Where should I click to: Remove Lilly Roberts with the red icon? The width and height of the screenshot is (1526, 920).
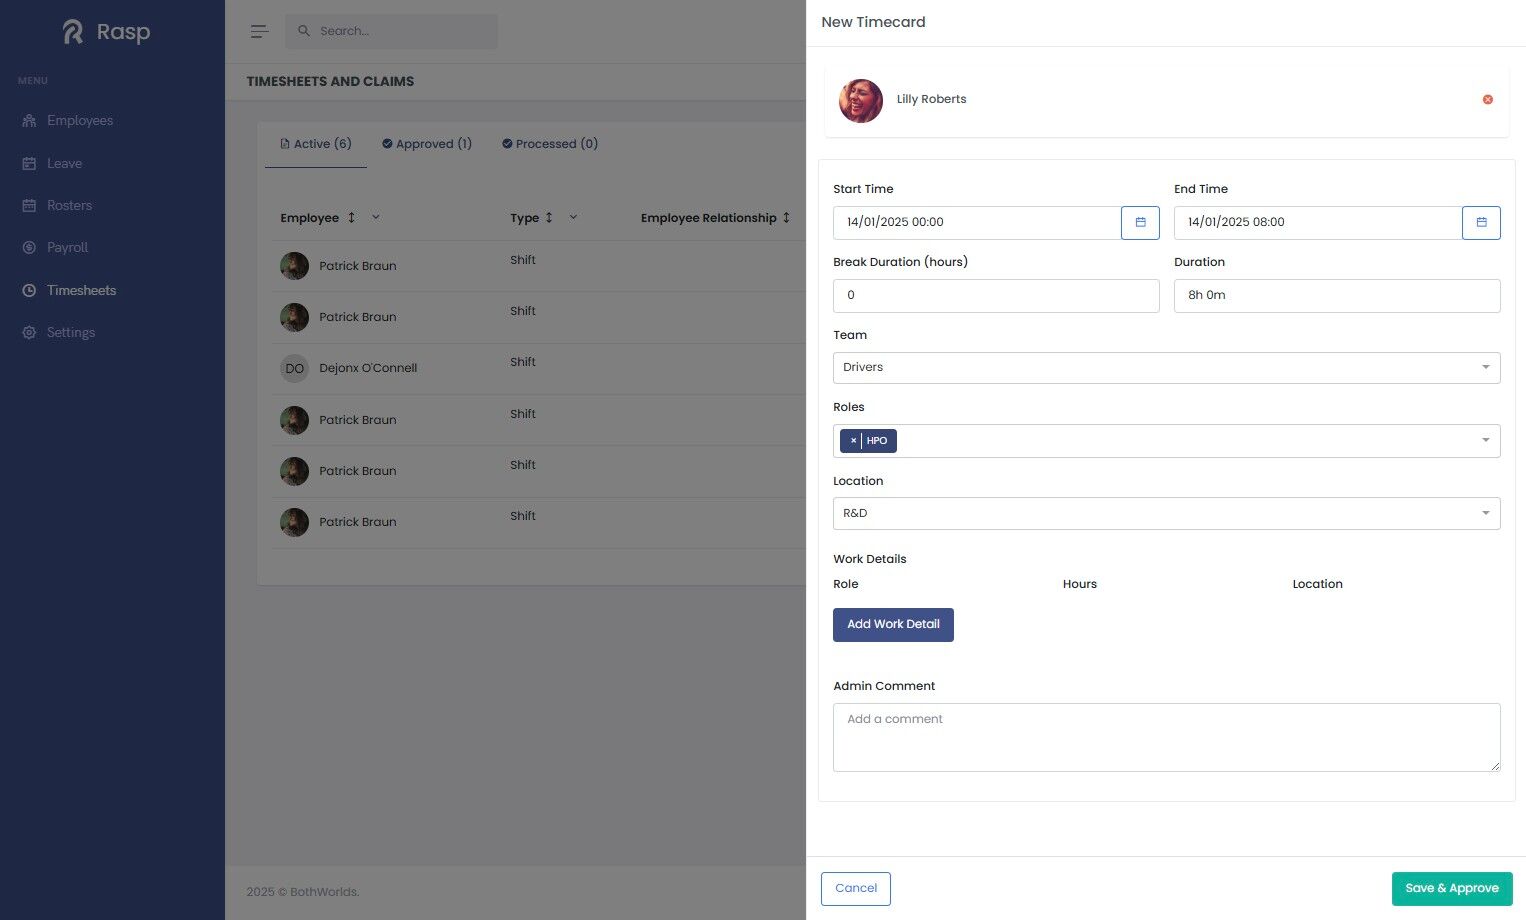pyautogui.click(x=1488, y=99)
